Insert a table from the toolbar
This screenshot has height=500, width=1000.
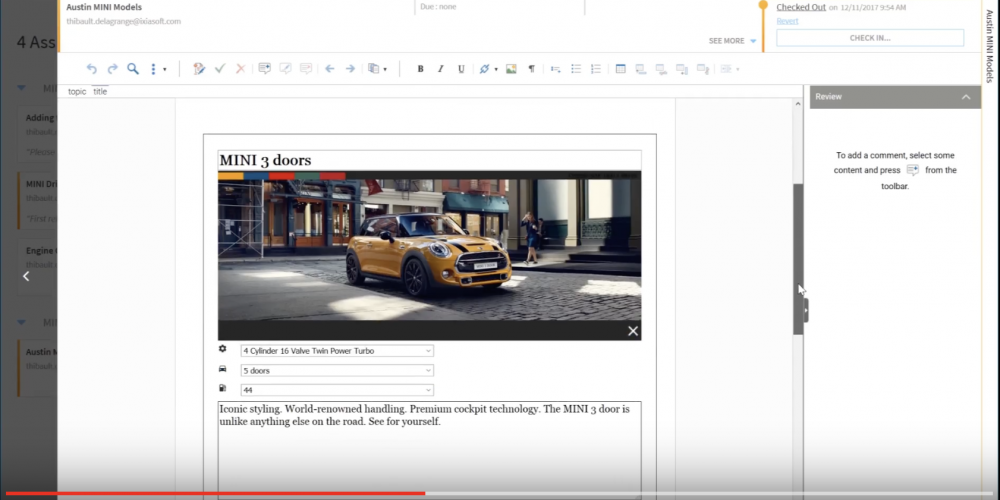point(621,69)
